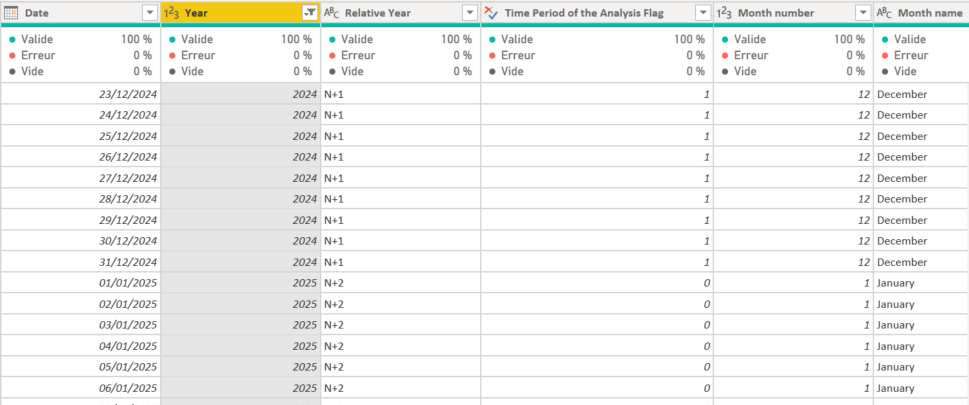Click the N+1 cell in the 31/12/2024 row
This screenshot has height=405, width=969.
[x=400, y=262]
